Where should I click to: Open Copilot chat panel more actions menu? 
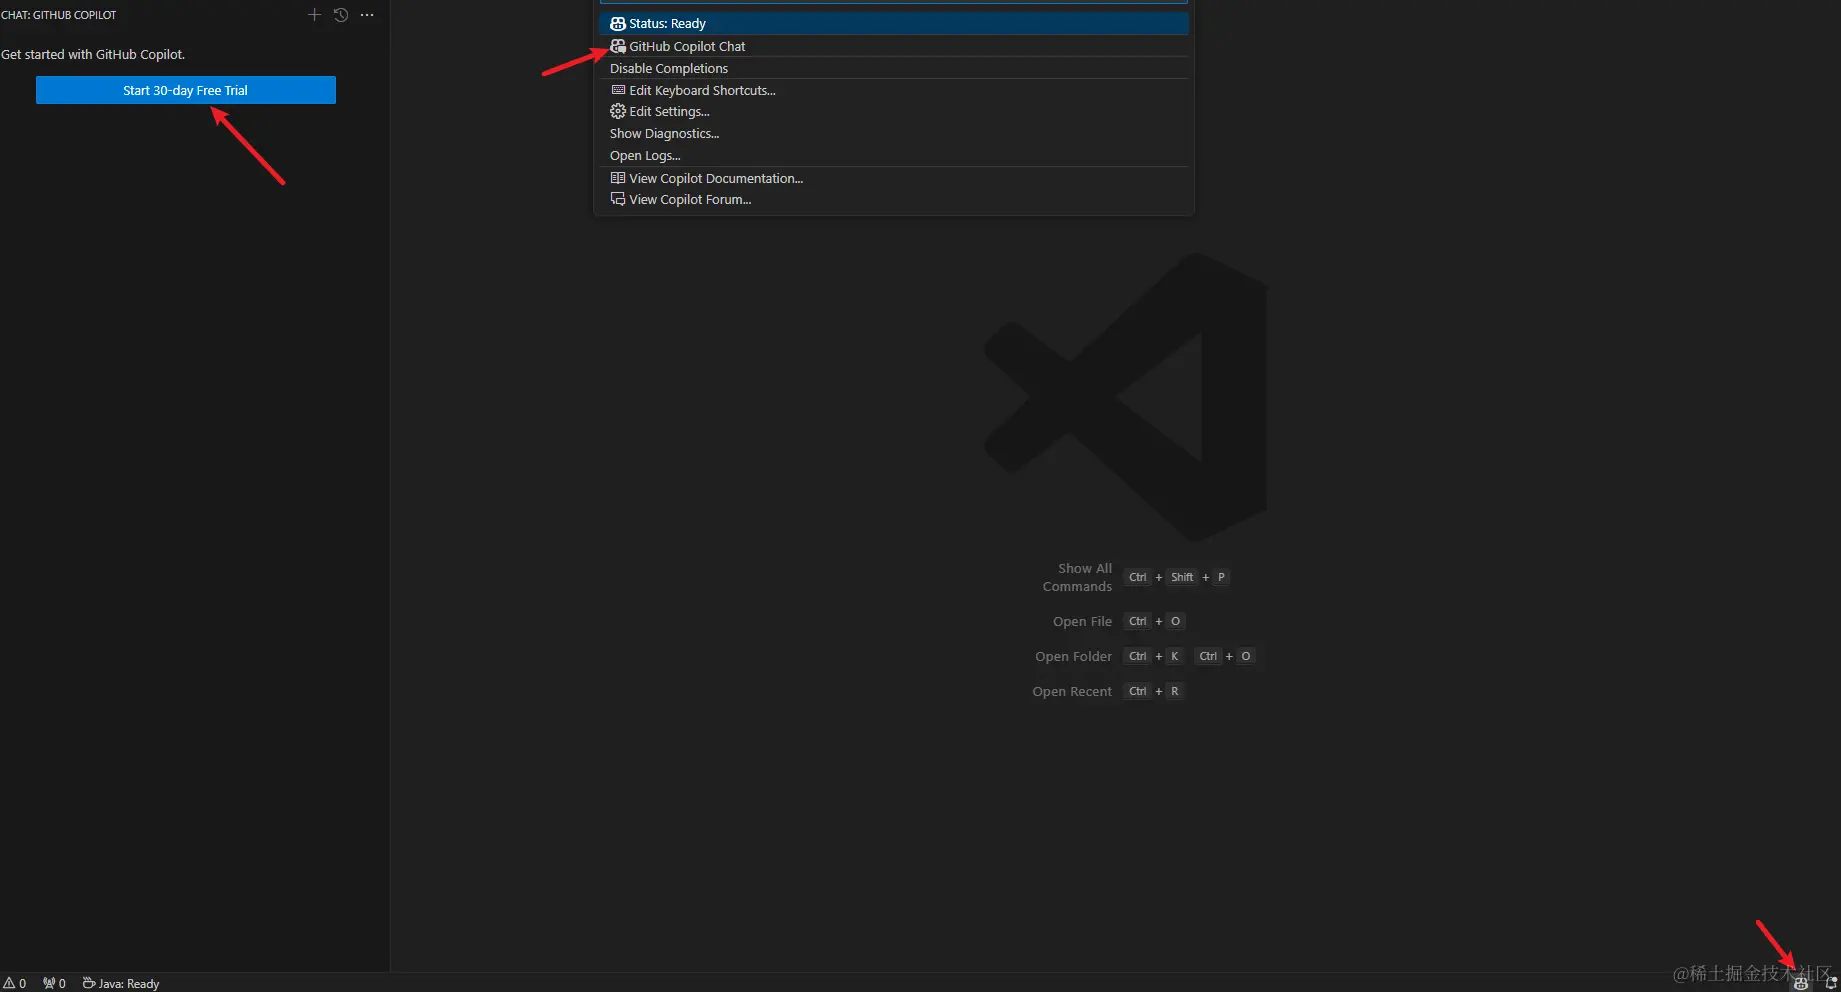367,15
